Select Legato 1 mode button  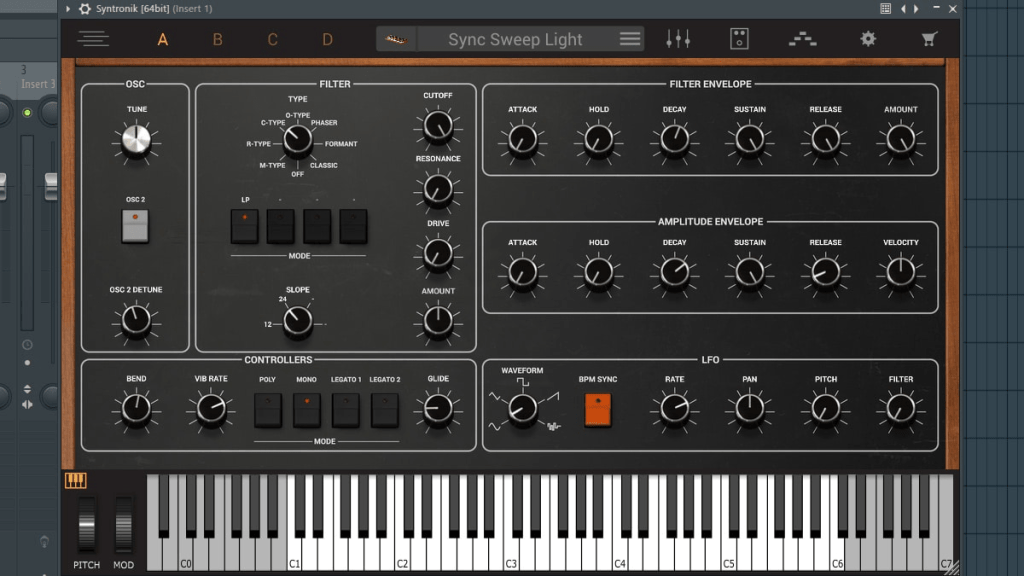click(x=345, y=410)
